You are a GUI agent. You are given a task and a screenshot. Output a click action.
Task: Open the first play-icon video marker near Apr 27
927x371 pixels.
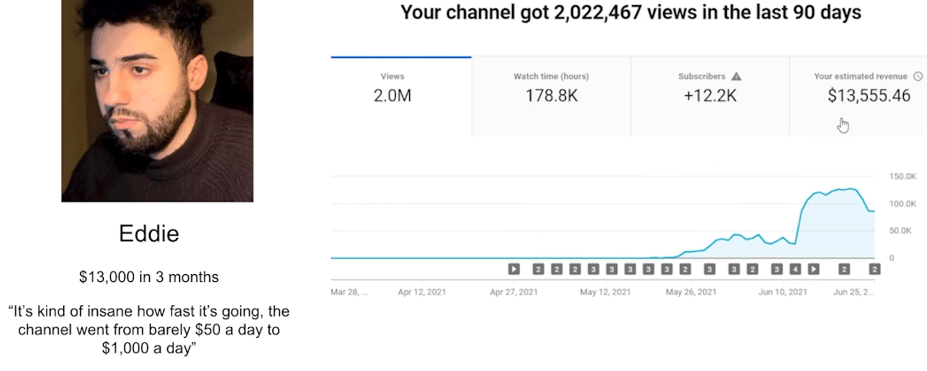tap(514, 269)
